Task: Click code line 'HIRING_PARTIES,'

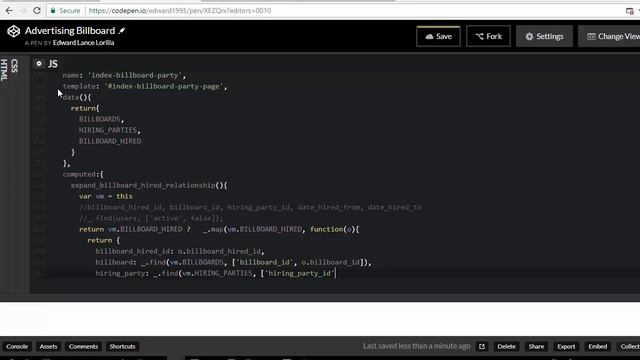Action: 109,130
